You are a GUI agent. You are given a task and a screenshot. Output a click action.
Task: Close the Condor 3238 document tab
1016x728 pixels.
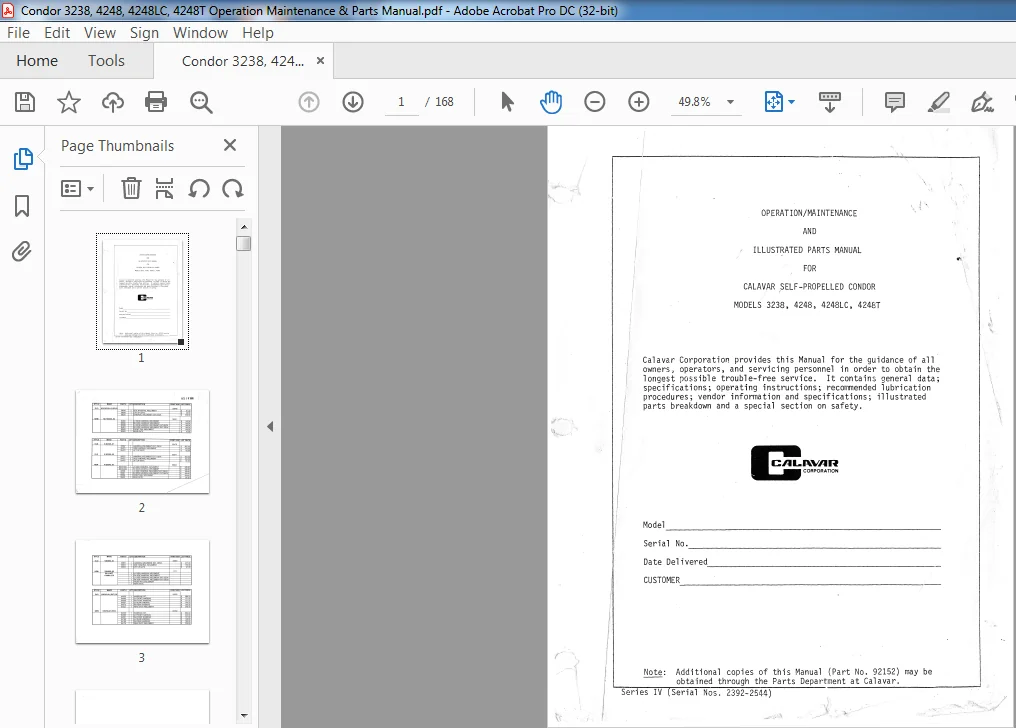(x=320, y=60)
